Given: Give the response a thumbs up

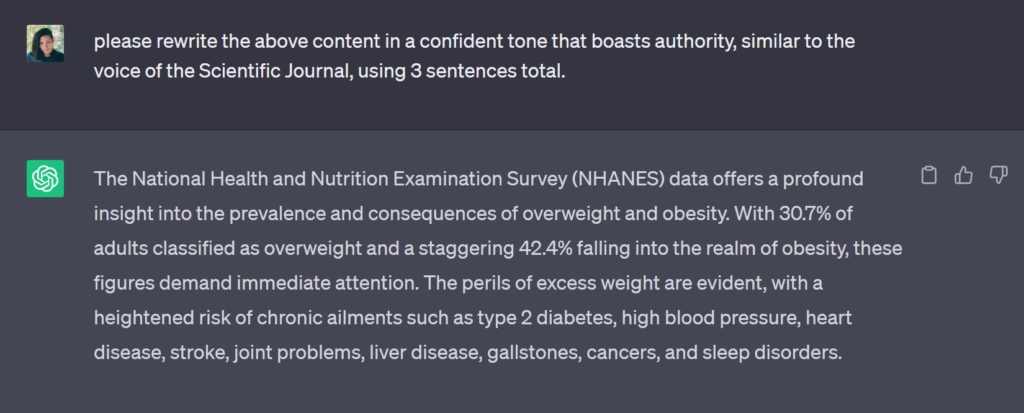Looking at the screenshot, I should click(963, 176).
